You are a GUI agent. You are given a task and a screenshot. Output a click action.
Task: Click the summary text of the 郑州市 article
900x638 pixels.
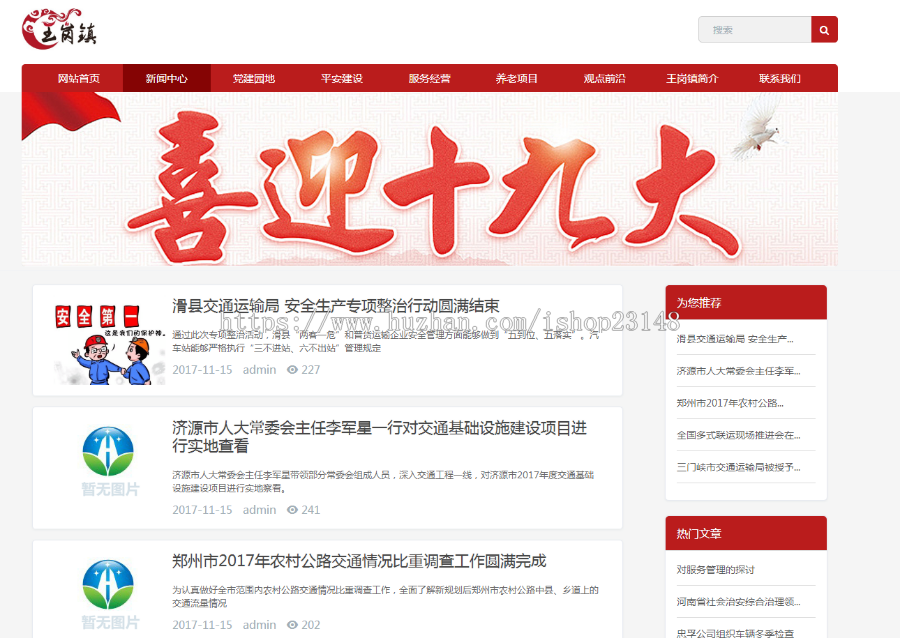point(385,597)
